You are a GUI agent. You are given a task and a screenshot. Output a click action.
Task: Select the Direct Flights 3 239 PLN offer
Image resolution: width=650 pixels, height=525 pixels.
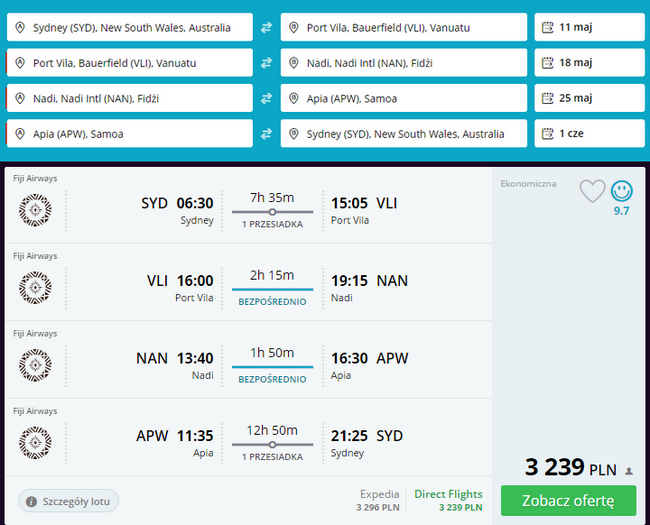(448, 500)
